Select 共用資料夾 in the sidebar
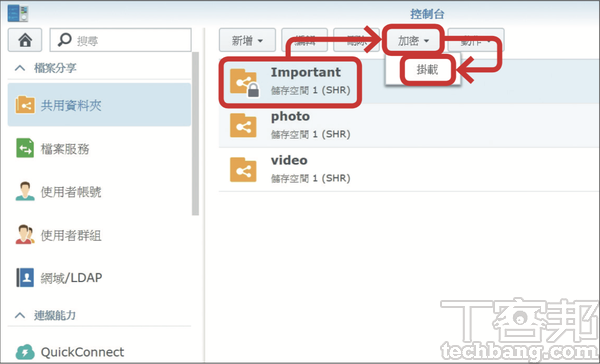 coord(99,105)
